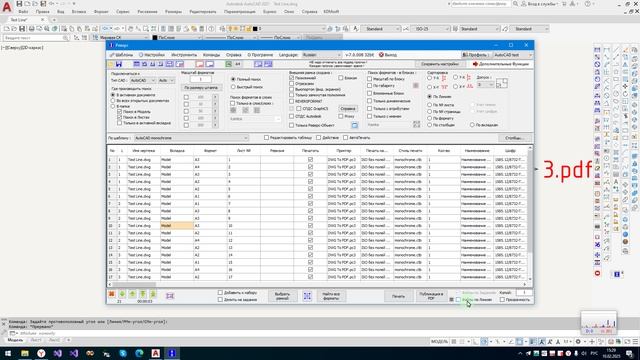
Task: Click the AutoCAD application logo button
Action: click(x=7, y=7)
